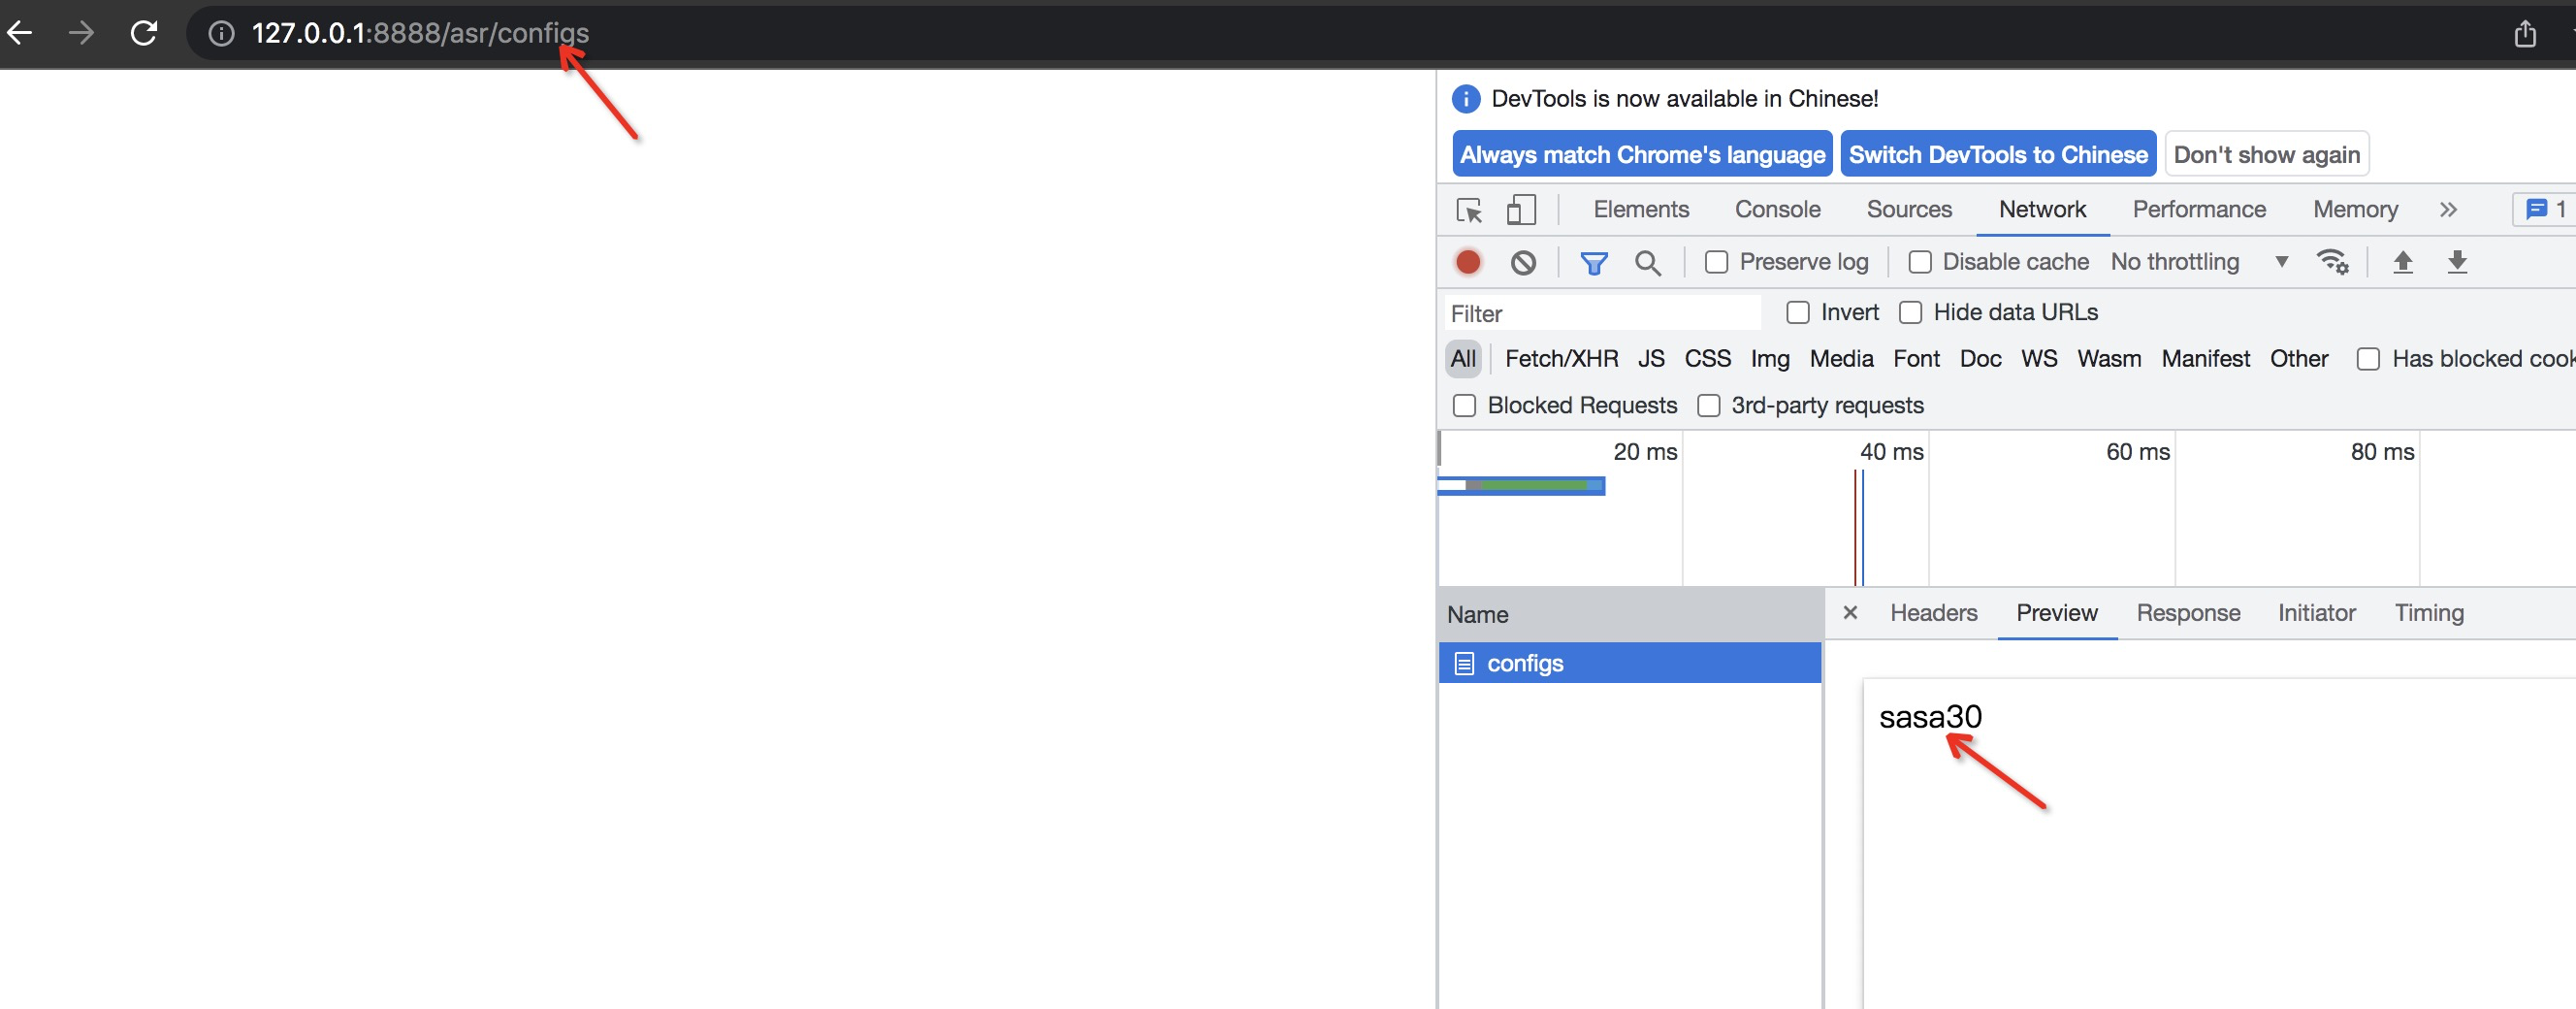Image resolution: width=2576 pixels, height=1009 pixels.
Task: Dismiss notice via DevTools info icon
Action: [x=1465, y=99]
